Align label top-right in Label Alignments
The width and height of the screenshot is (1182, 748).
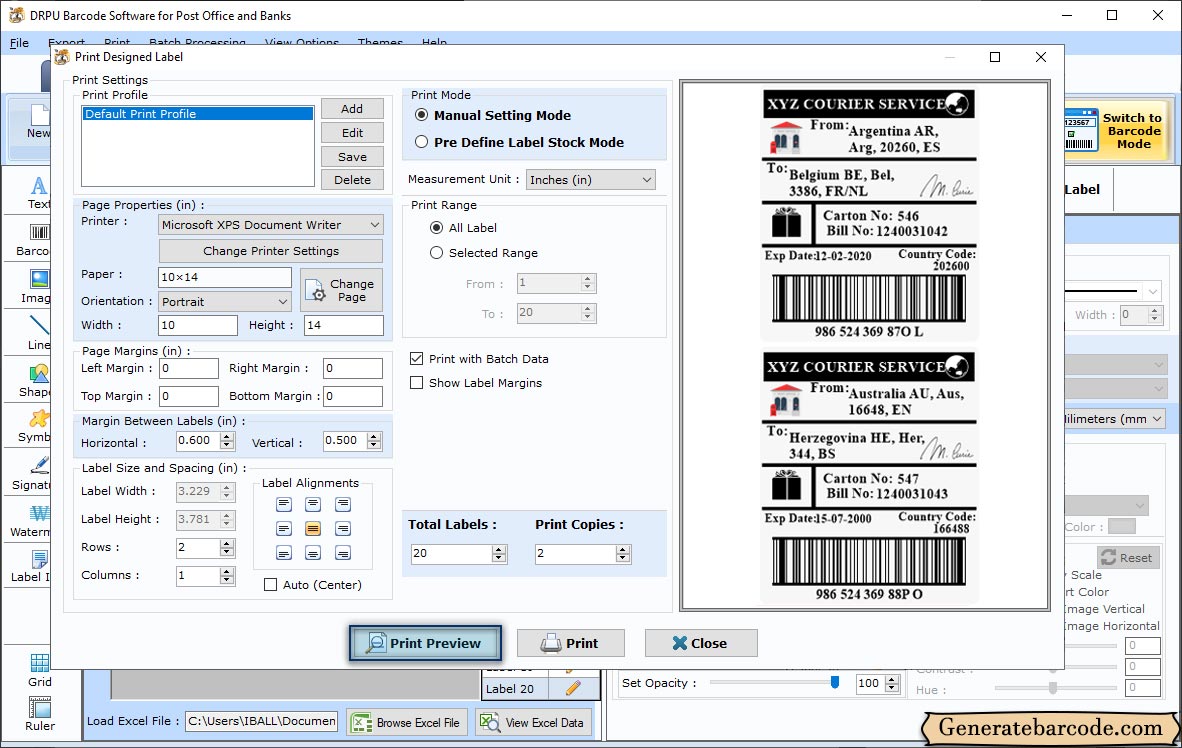pos(343,504)
